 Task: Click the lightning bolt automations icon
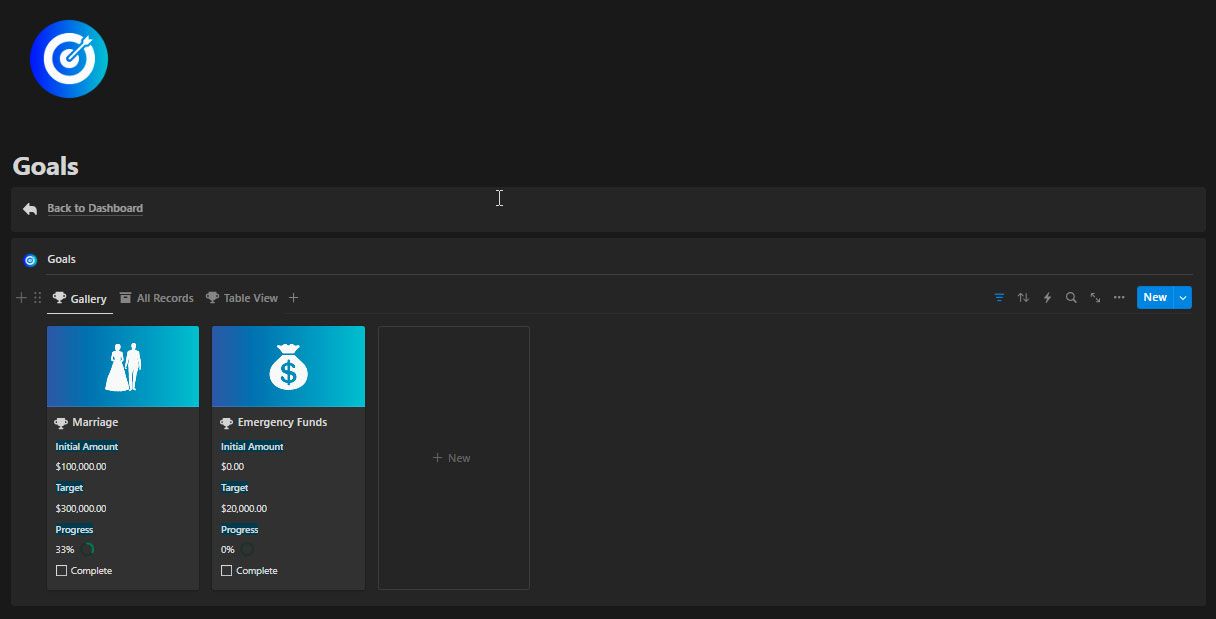tap(1047, 298)
